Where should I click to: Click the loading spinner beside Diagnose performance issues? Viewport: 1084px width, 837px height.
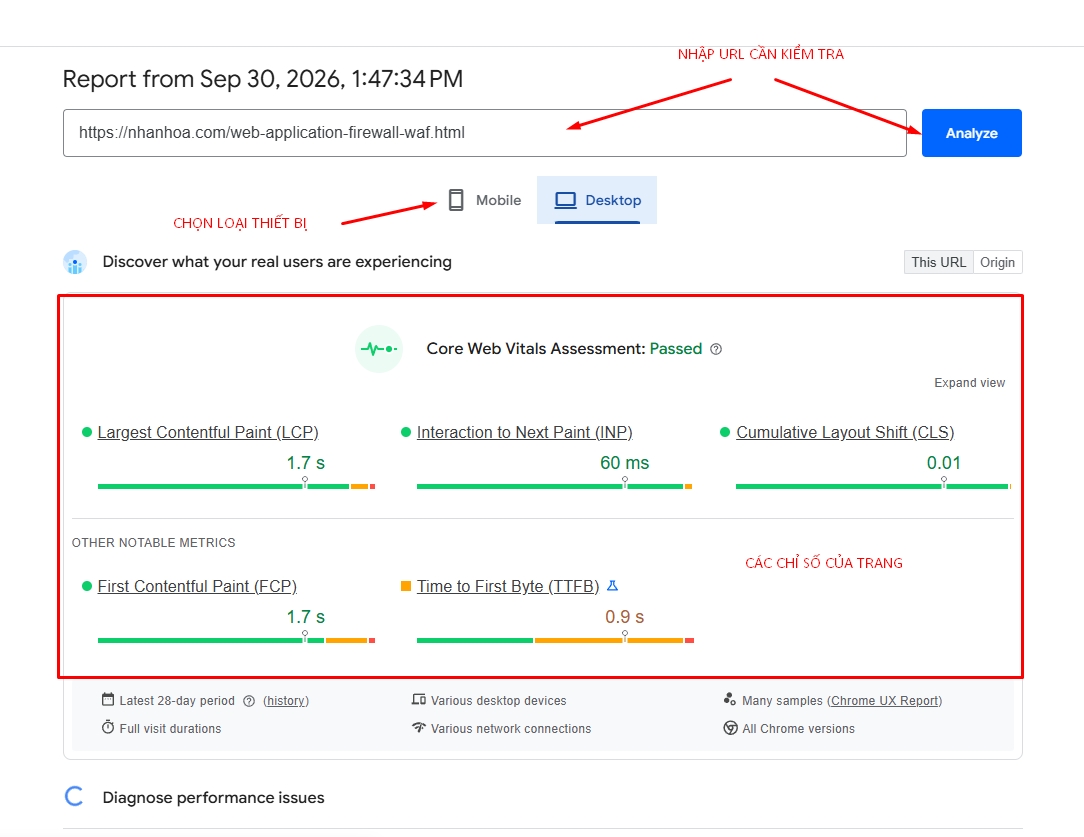coord(75,796)
